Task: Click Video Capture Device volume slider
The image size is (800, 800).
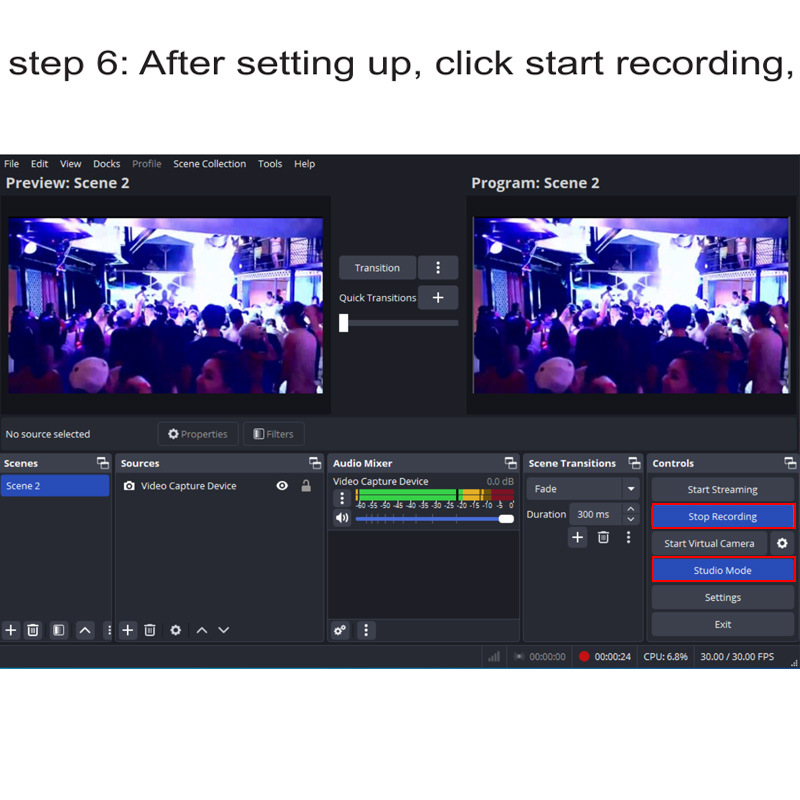Action: coord(434,519)
